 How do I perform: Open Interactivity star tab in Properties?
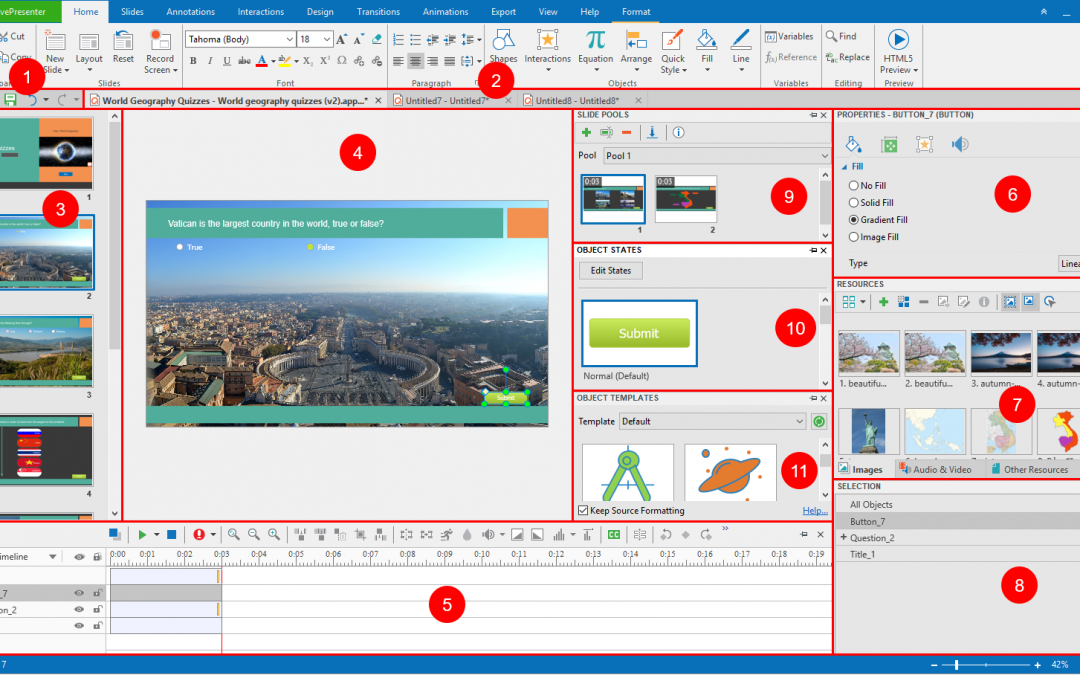click(924, 144)
